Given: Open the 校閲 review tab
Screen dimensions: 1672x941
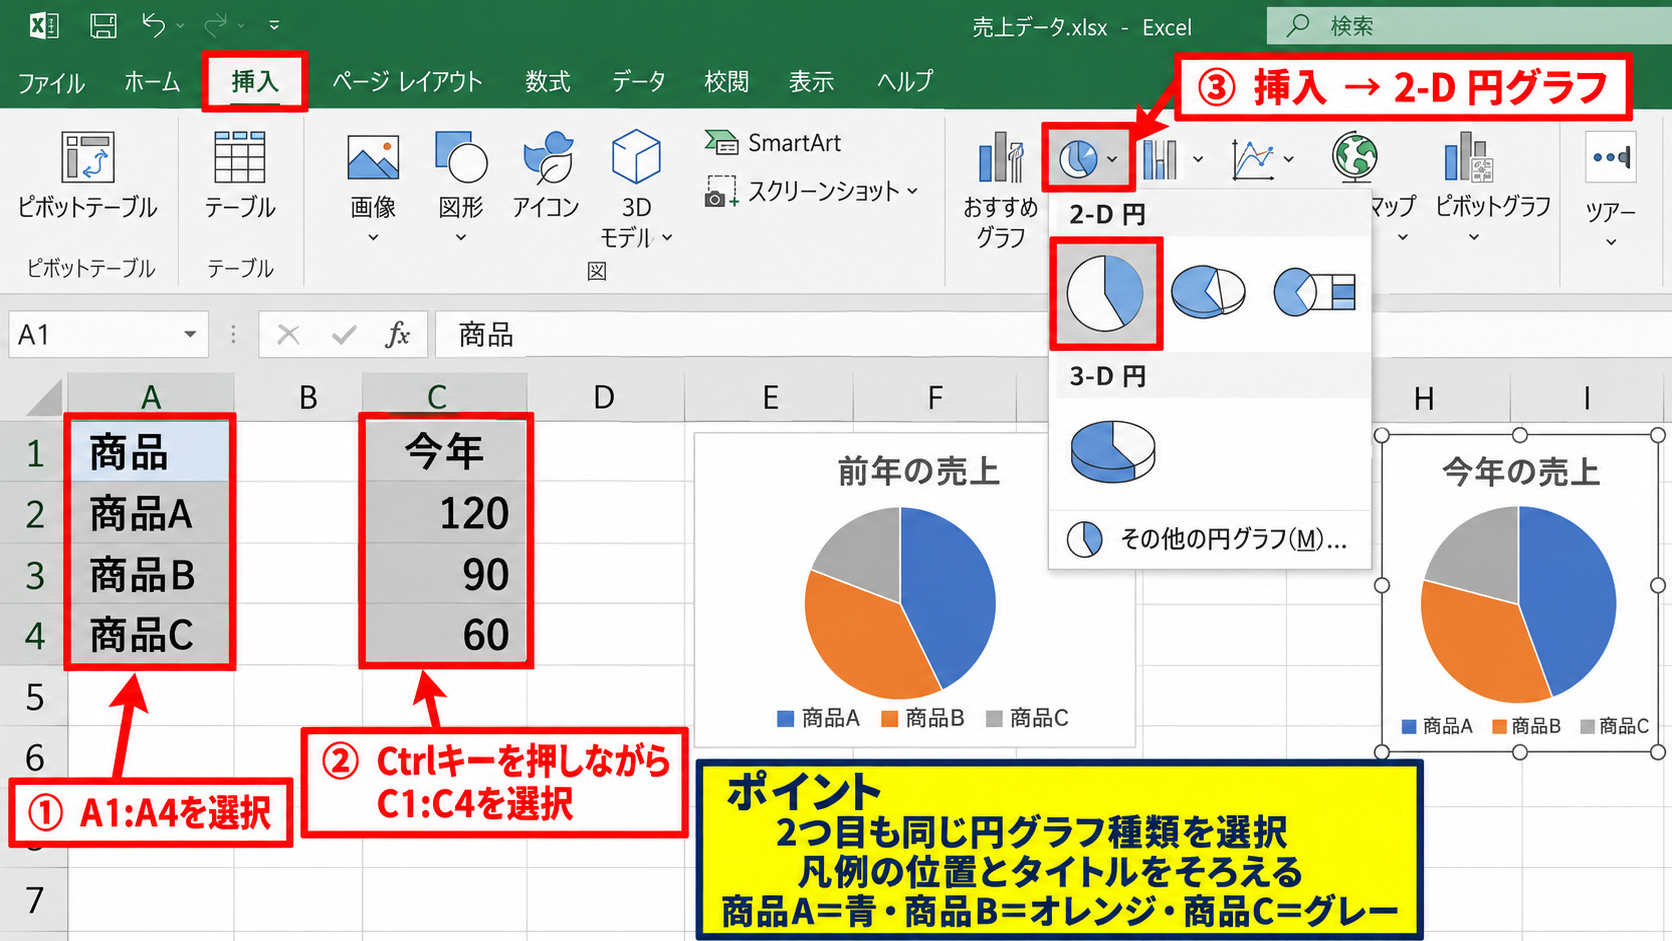Looking at the screenshot, I should click(x=726, y=82).
